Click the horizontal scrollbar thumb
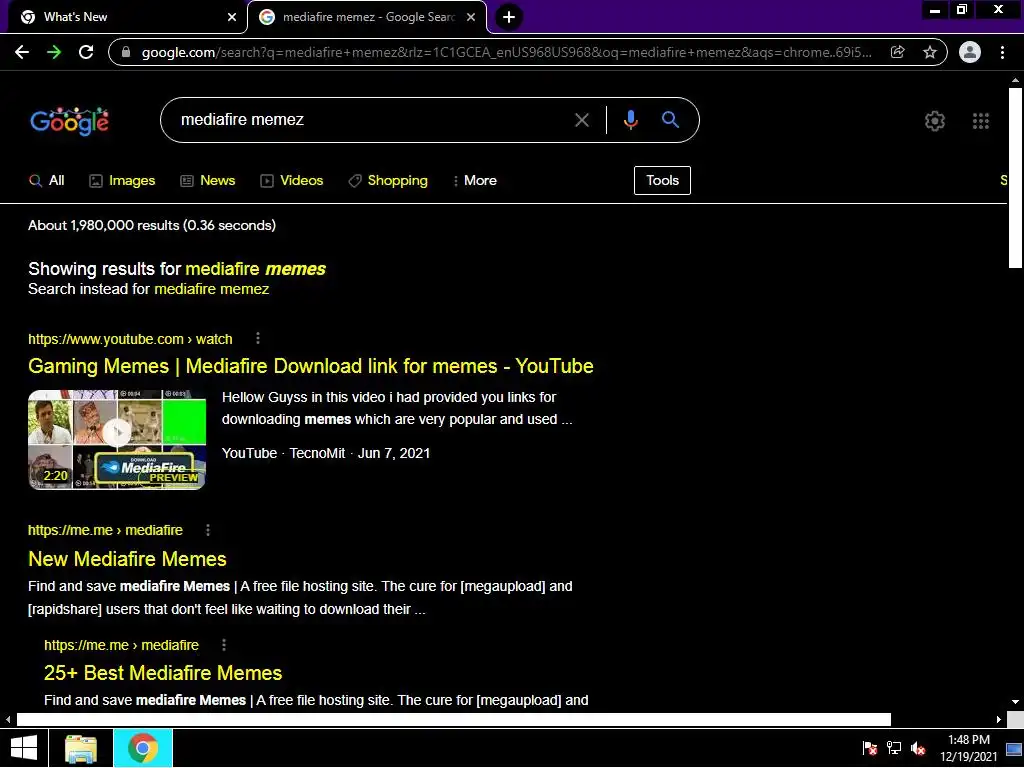The width and height of the screenshot is (1024, 768). (x=453, y=720)
